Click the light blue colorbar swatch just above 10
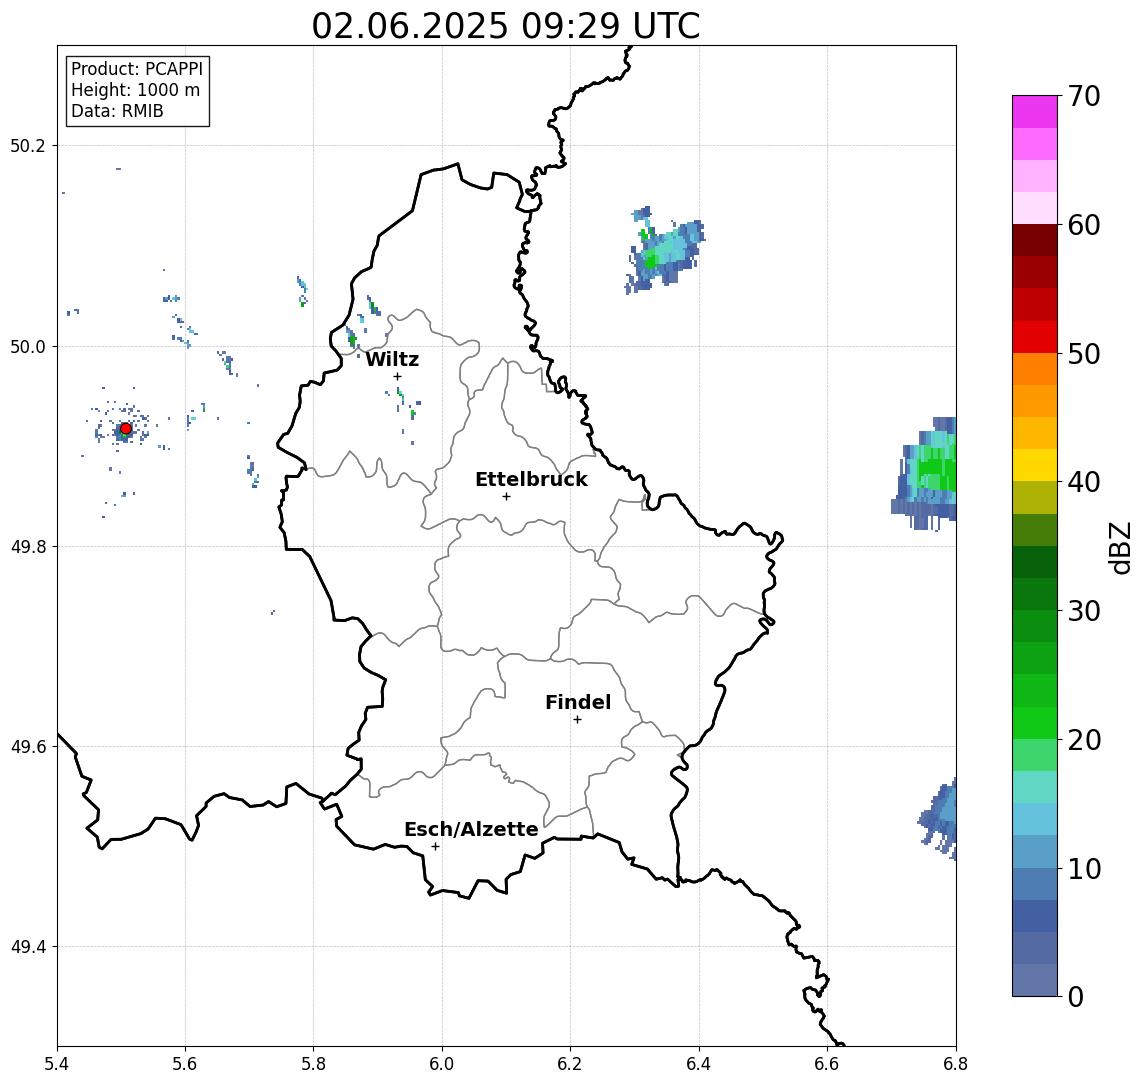1145x1084 pixels. (x=1035, y=851)
